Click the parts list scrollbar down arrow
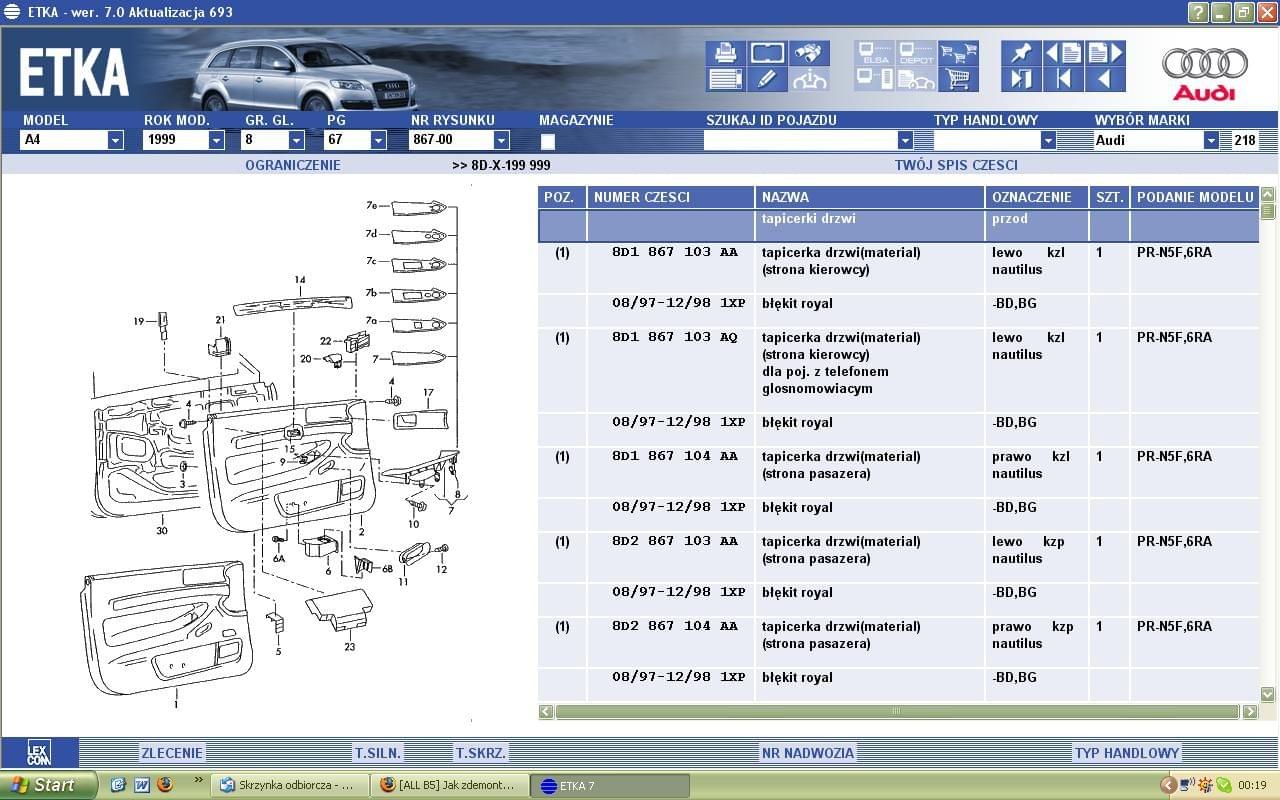Viewport: 1280px width, 800px height. coord(1268,694)
